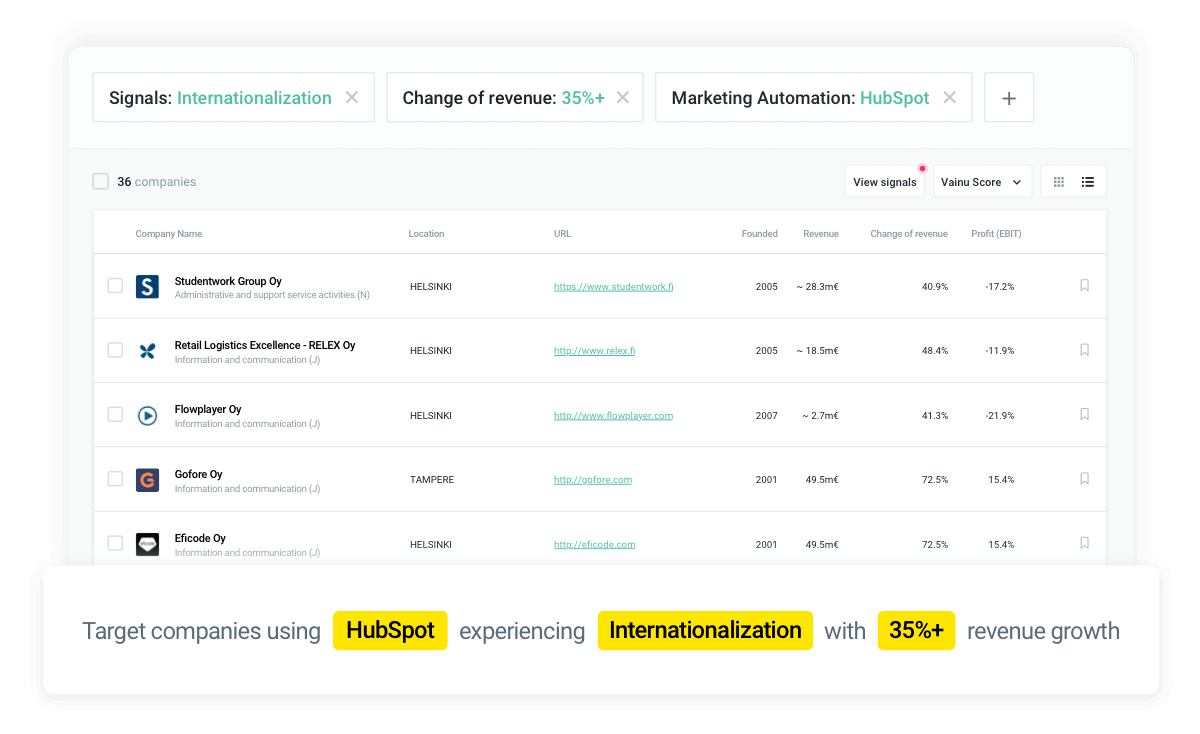
Task: Remove the Change of revenue filter
Action: click(623, 98)
